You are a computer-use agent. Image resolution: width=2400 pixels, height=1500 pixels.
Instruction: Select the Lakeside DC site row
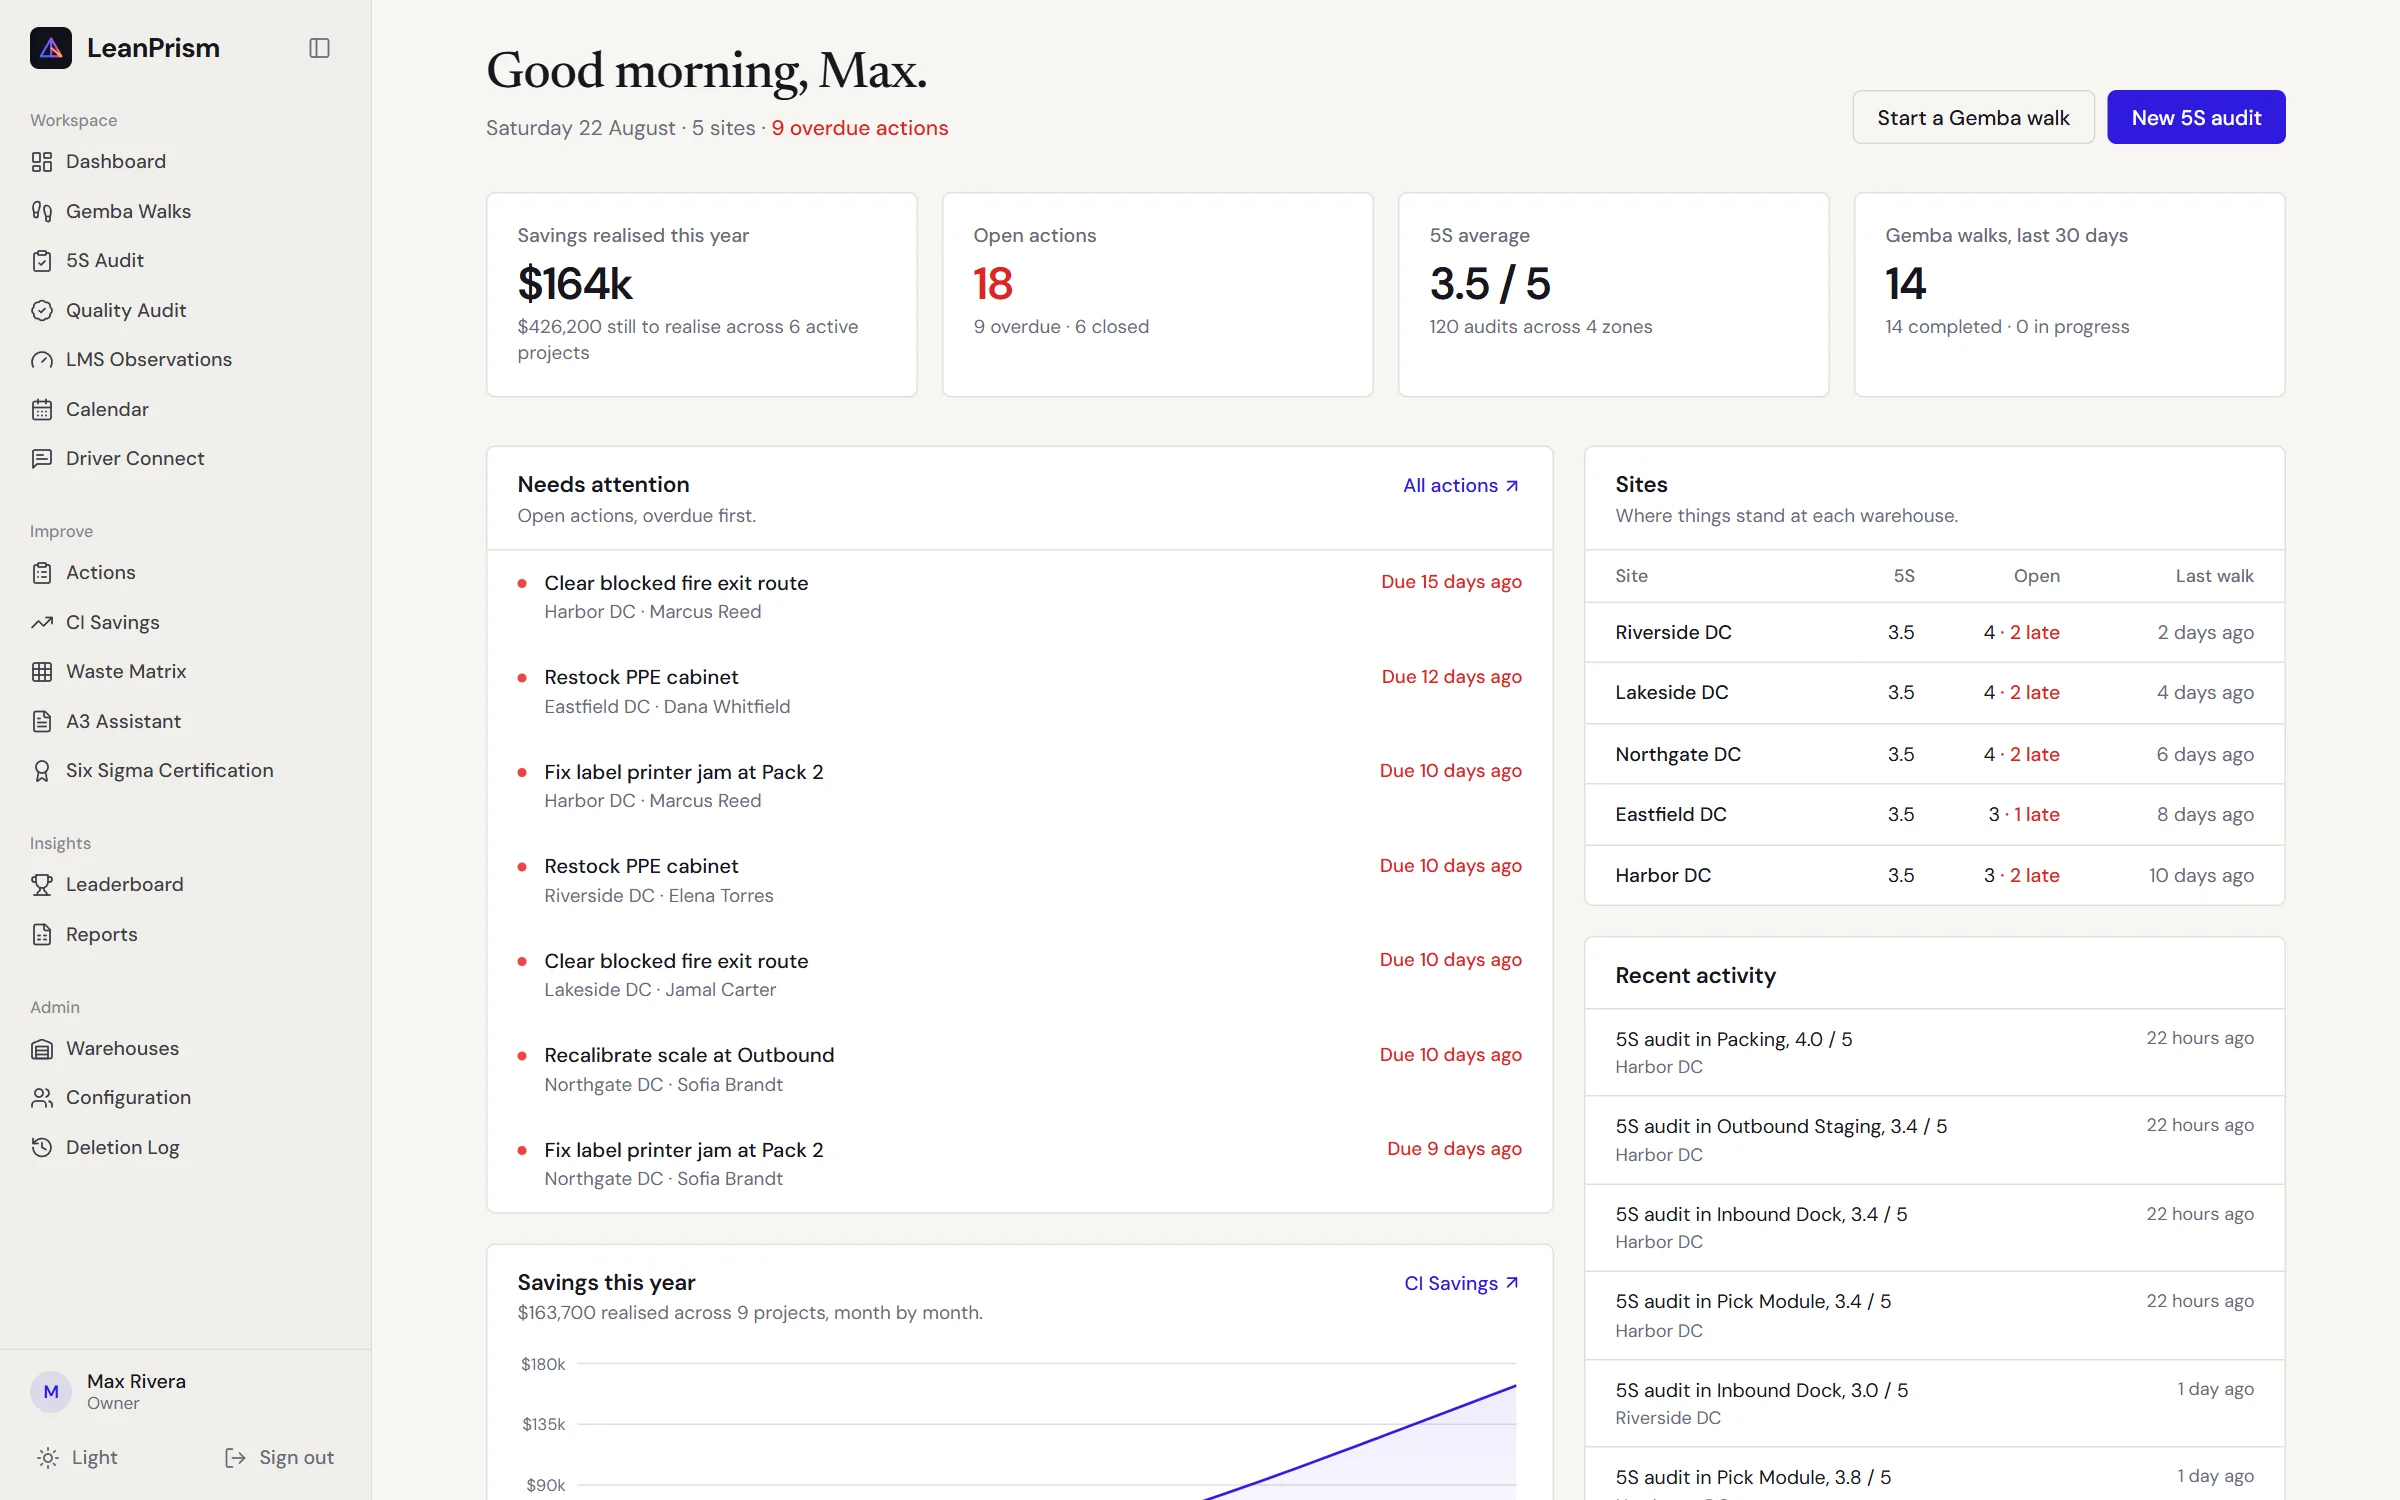(1934, 692)
